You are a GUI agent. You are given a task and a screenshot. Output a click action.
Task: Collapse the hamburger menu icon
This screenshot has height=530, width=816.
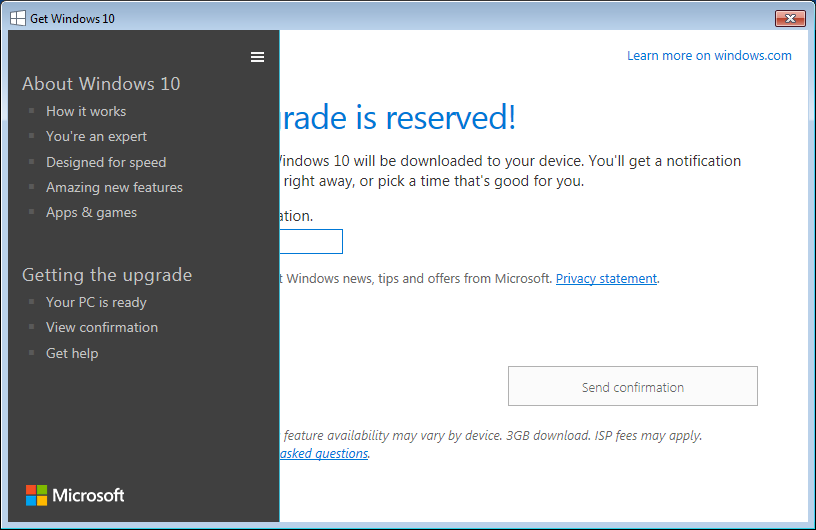257,57
